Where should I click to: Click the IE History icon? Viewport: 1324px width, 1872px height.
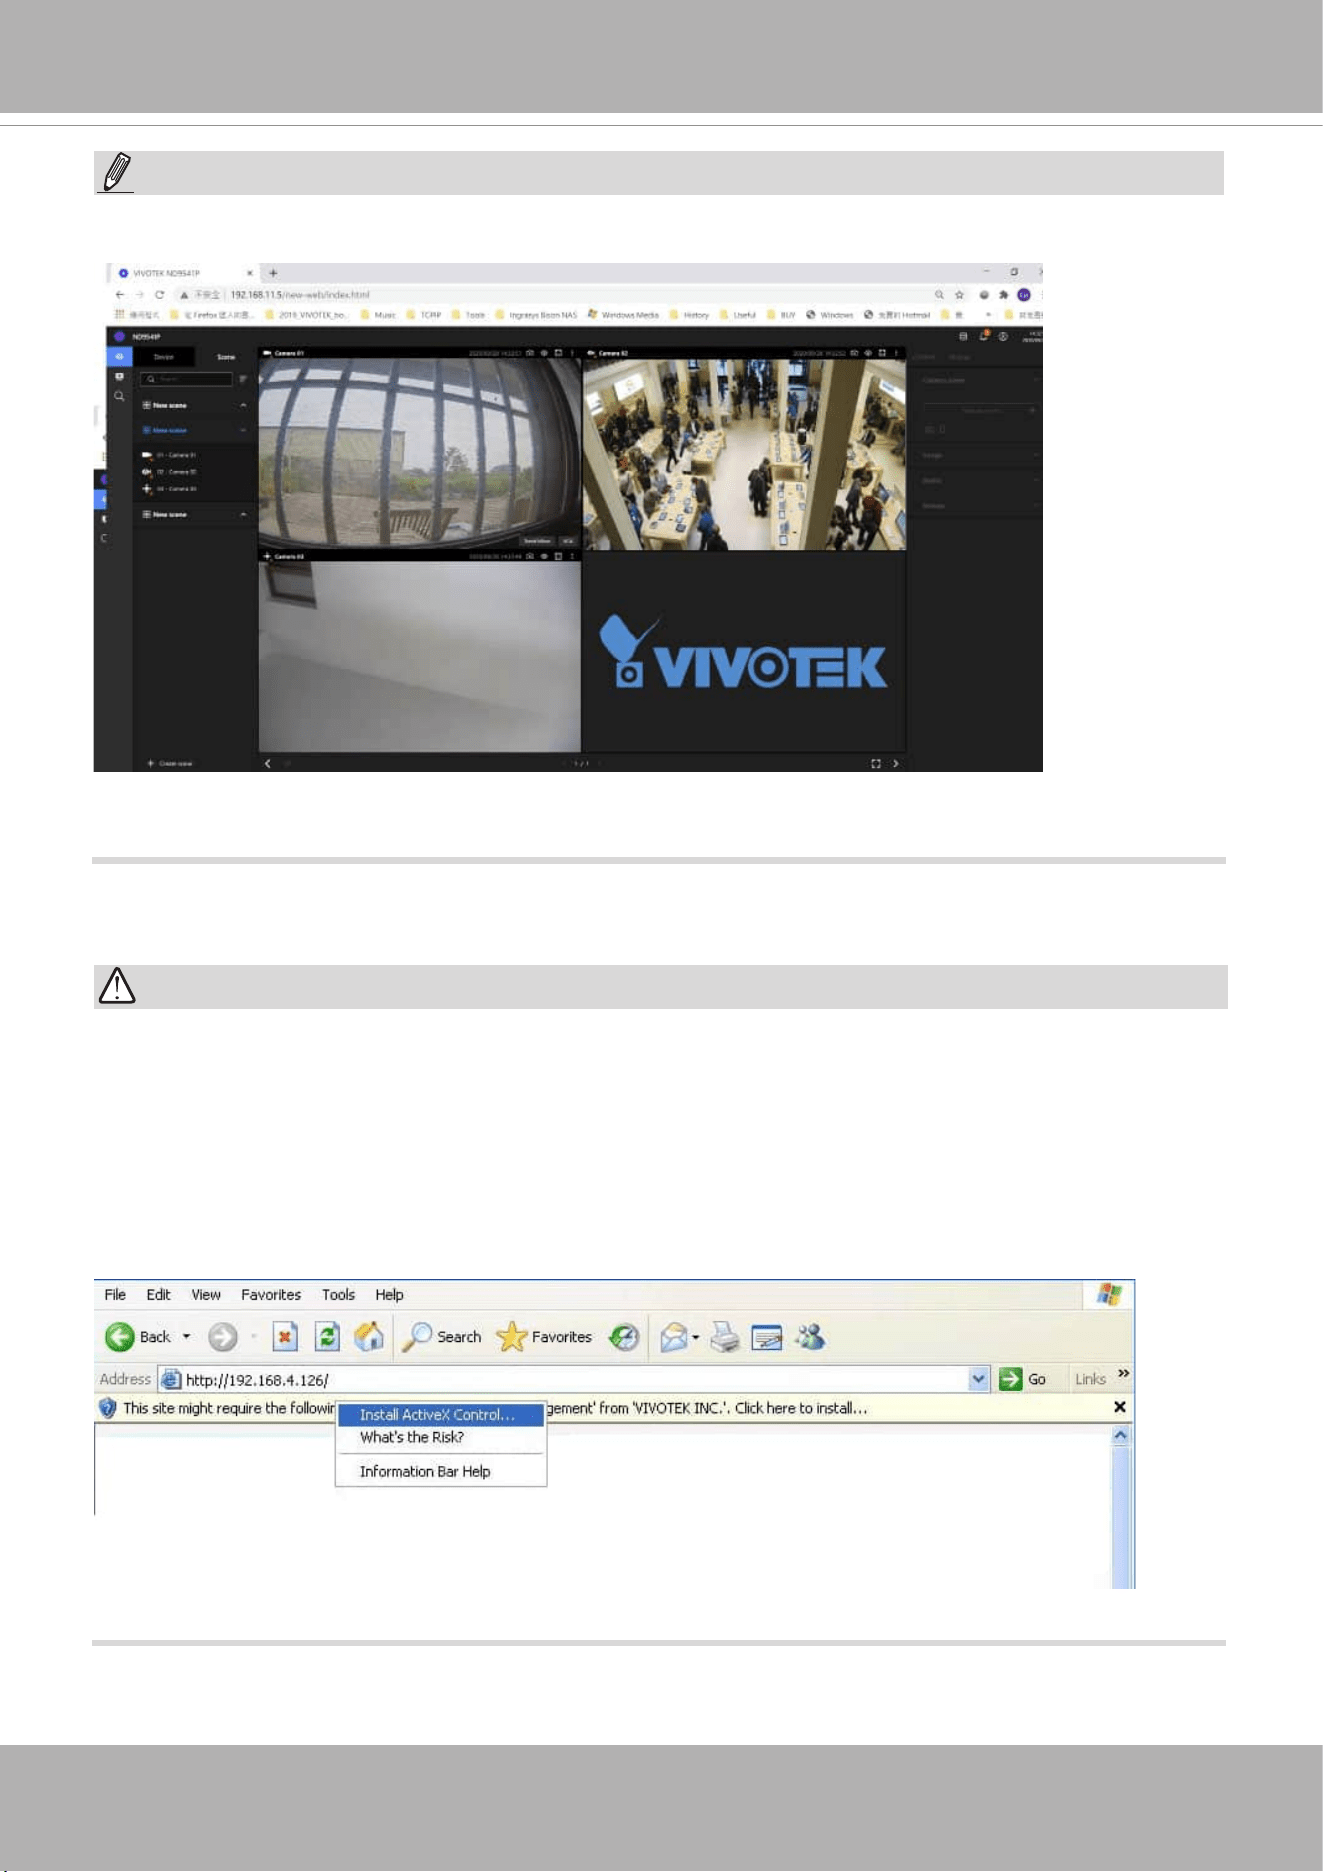(624, 1337)
